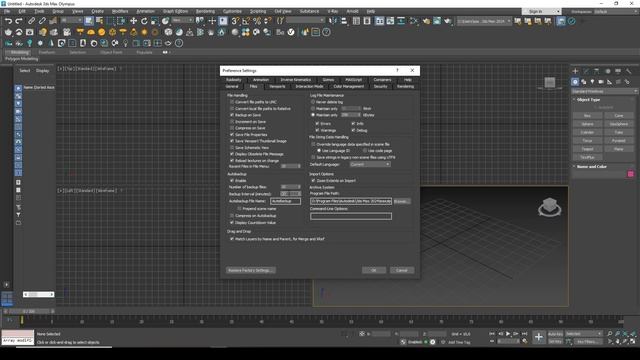Open the named selection sets dropdown
This screenshot has width=640, height=360.
coord(305,20)
